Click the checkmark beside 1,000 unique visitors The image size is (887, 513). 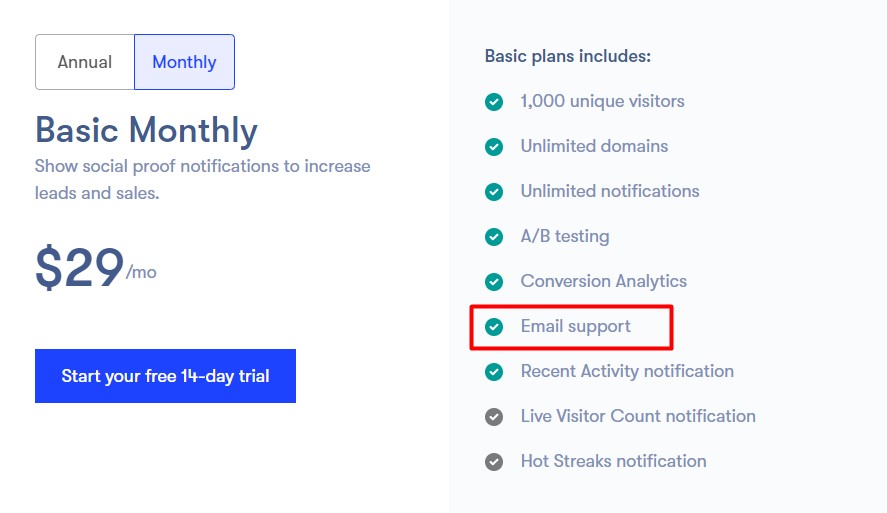pyautogui.click(x=494, y=102)
